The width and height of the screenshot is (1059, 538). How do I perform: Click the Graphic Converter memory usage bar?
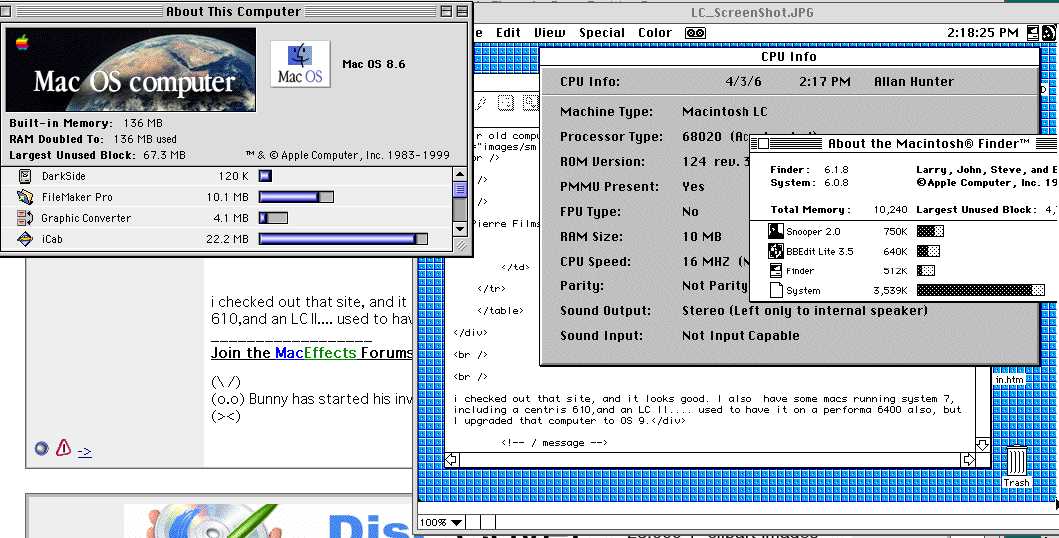point(273,218)
